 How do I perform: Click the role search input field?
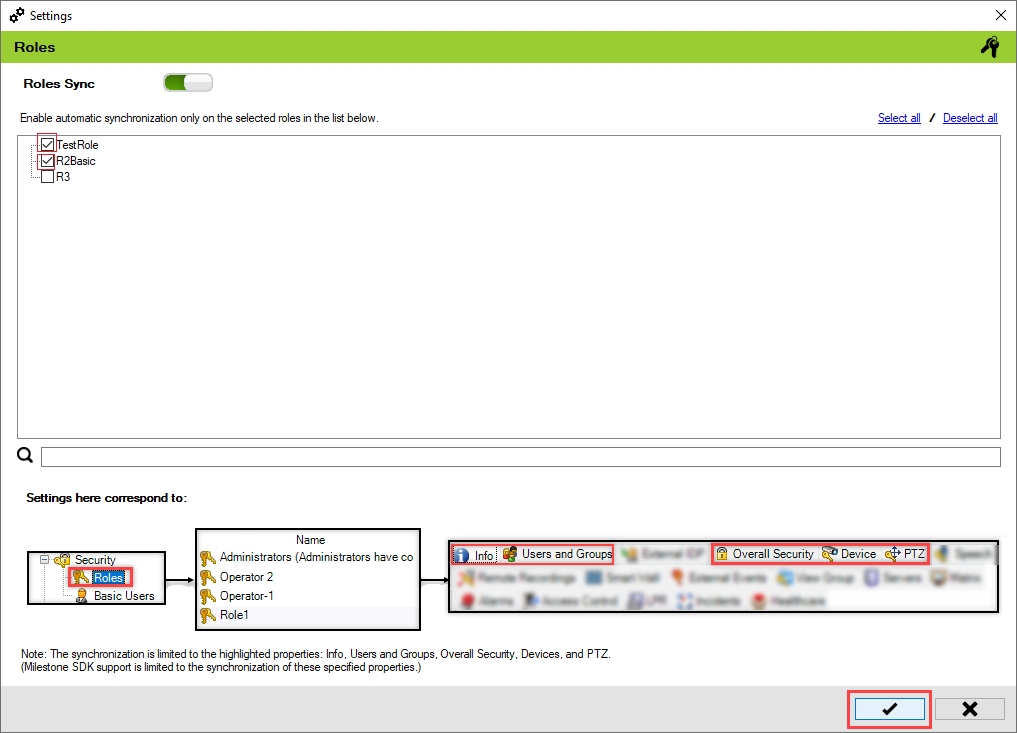click(520, 457)
